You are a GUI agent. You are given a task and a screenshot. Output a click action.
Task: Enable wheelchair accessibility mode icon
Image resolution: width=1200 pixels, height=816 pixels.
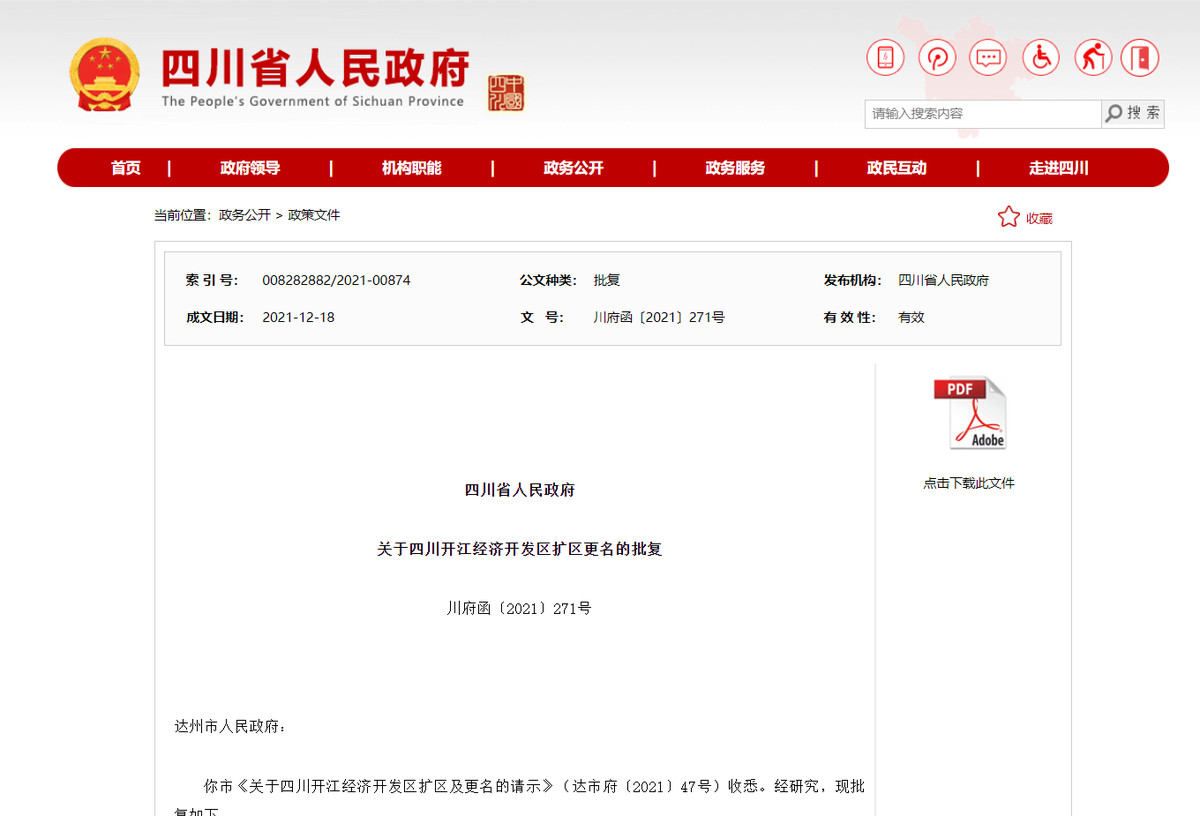pyautogui.click(x=1041, y=58)
